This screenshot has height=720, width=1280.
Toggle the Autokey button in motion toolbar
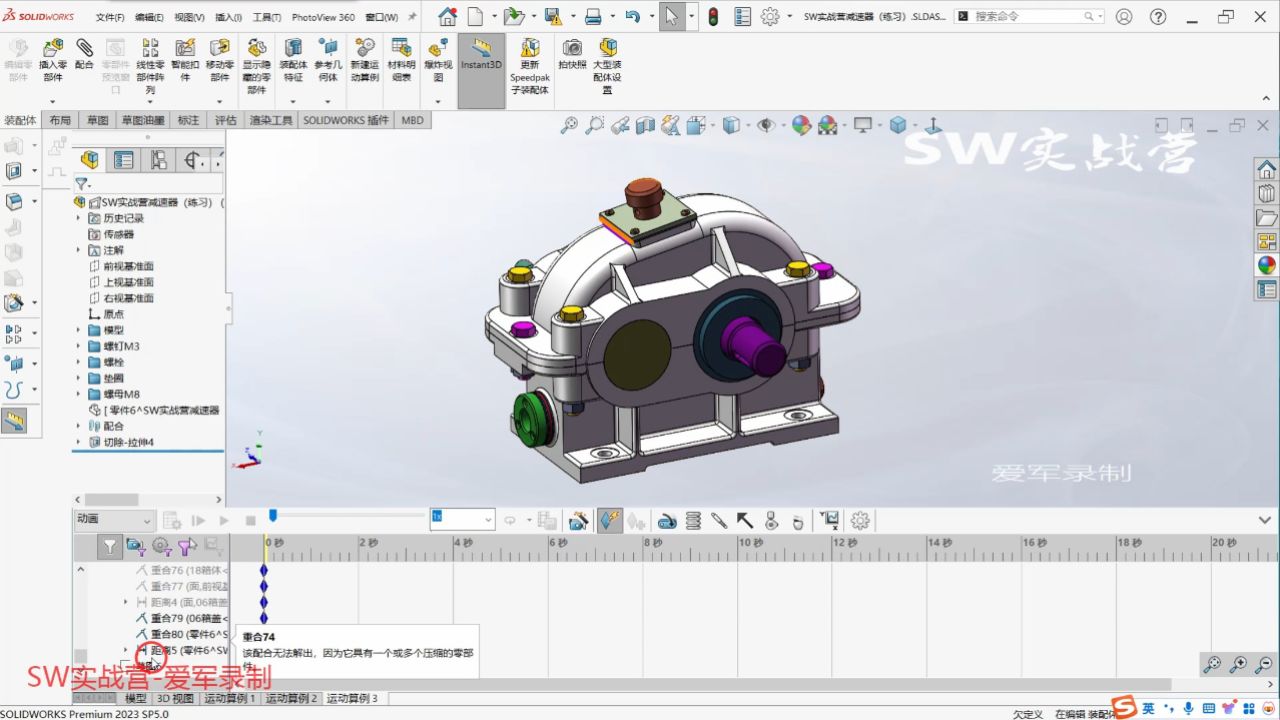point(610,520)
